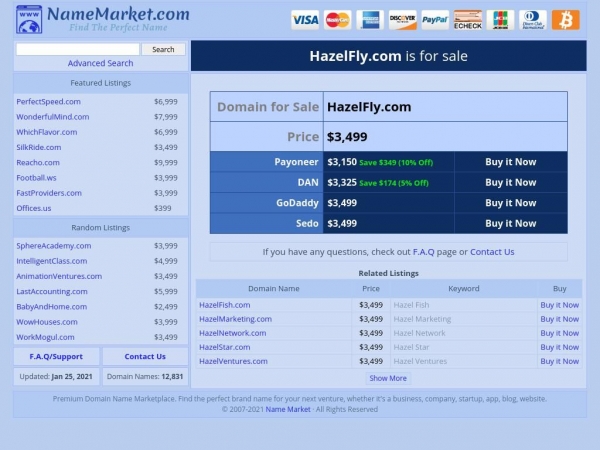
Task: Click the 'Save $174 (5% Off)' text
Action: [394, 183]
